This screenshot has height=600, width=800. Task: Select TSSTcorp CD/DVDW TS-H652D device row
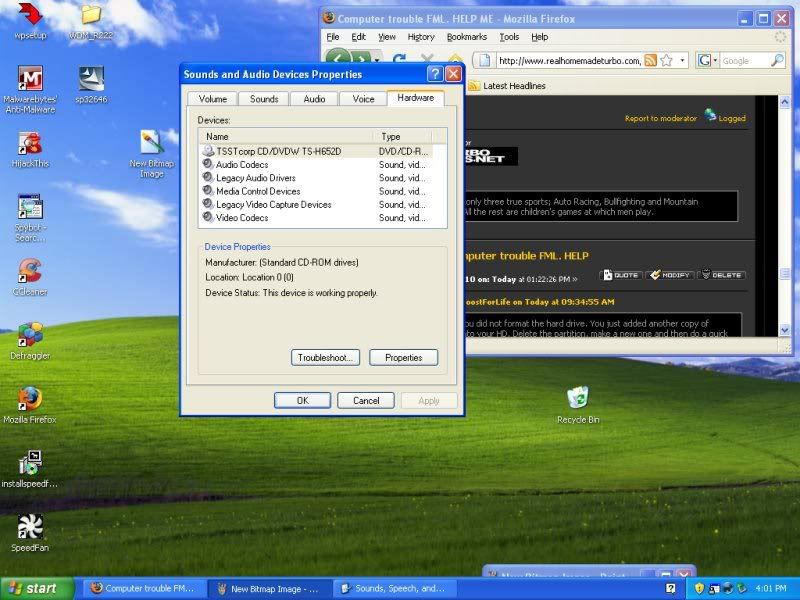coord(316,151)
